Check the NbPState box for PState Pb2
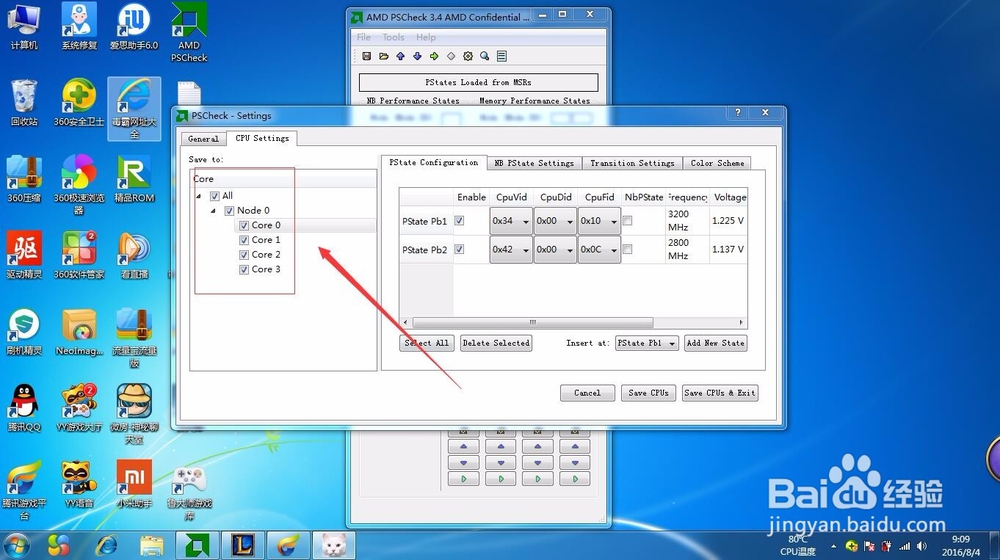 click(628, 249)
